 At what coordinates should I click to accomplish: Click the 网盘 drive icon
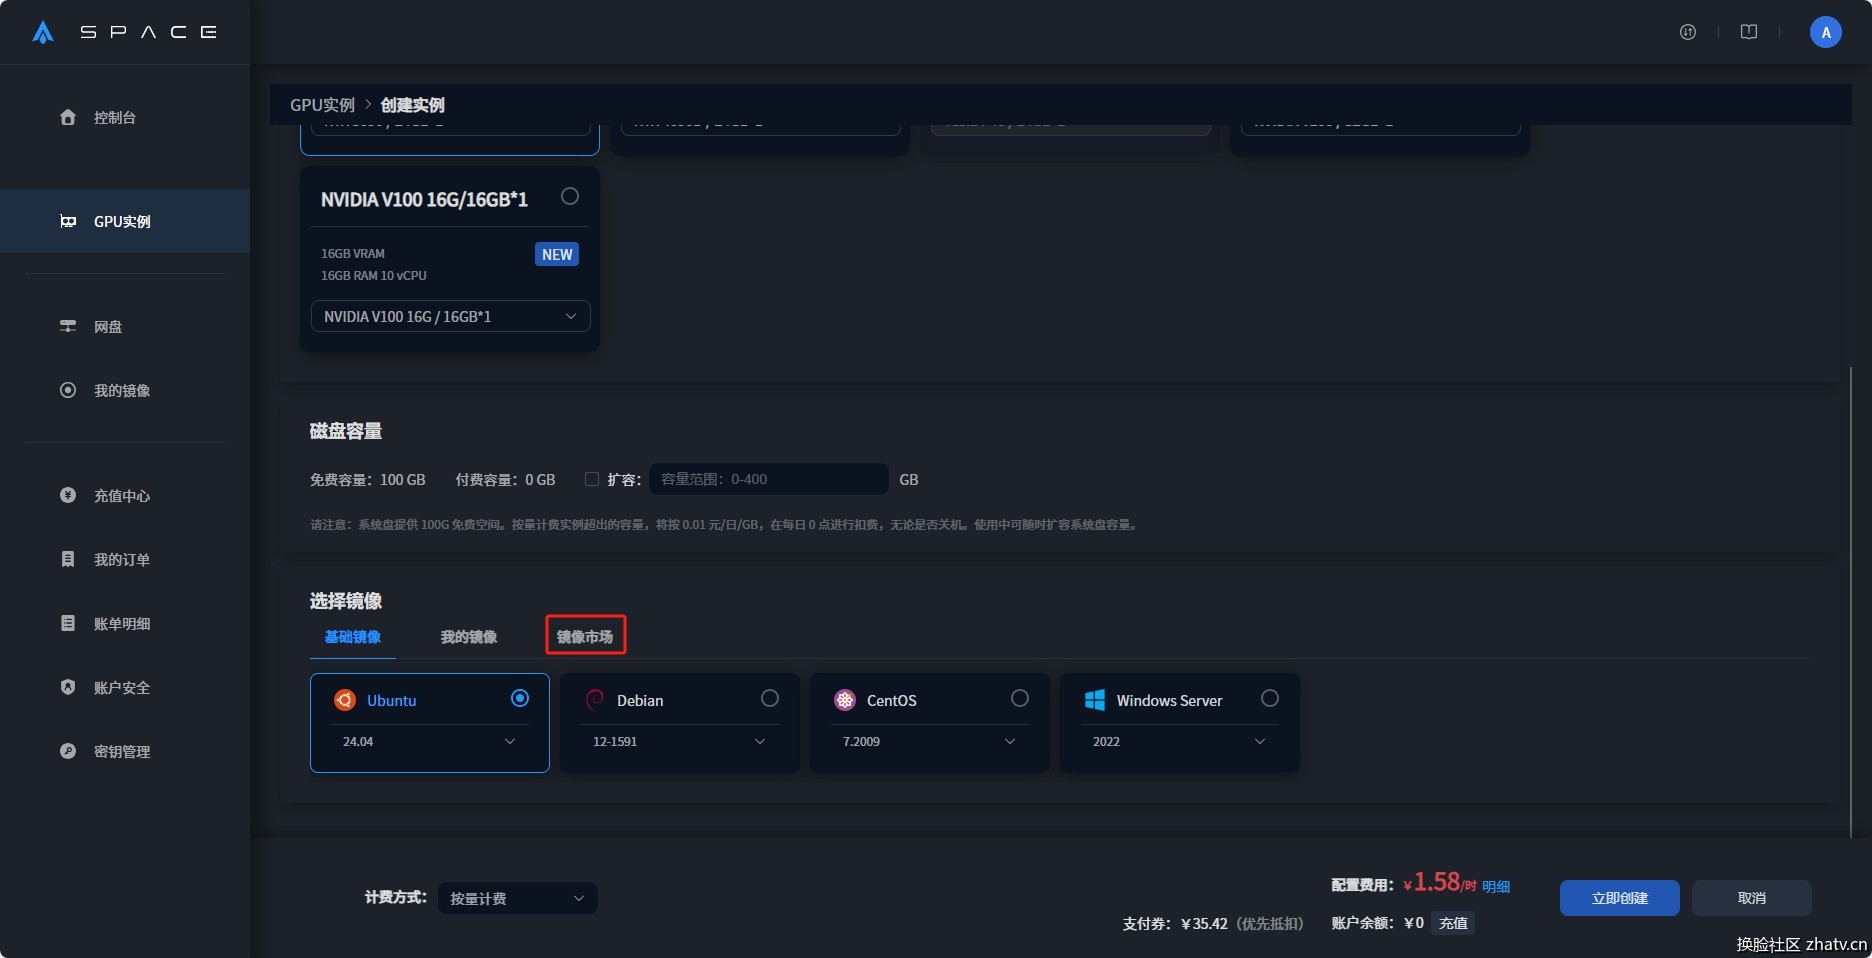(x=68, y=326)
